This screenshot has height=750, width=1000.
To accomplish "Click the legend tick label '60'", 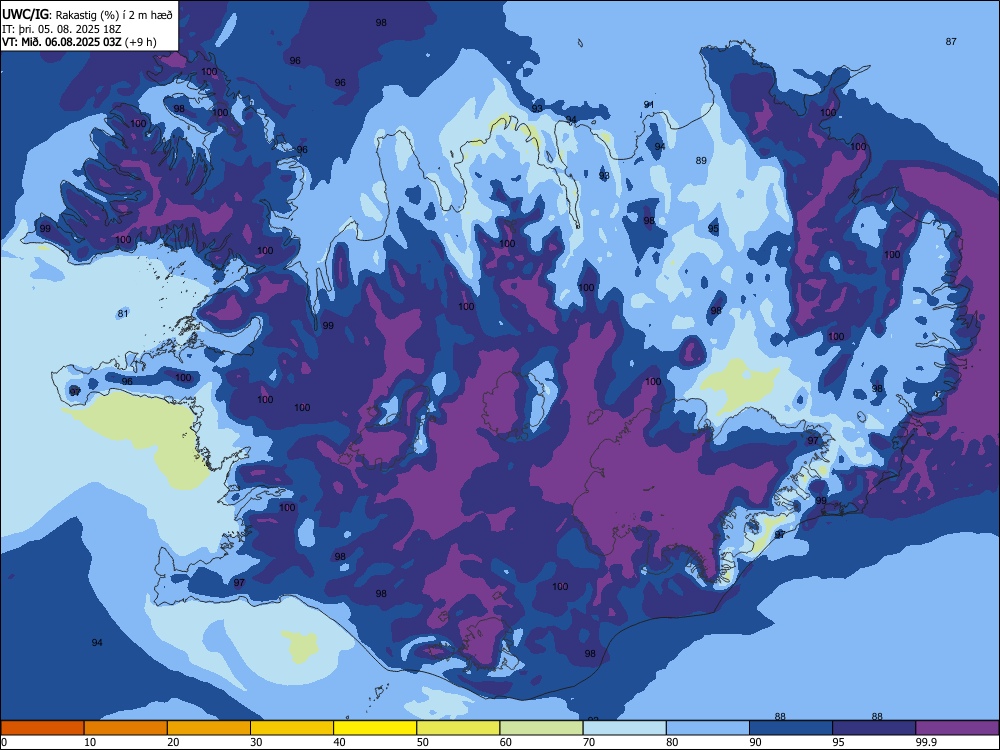I will click(x=506, y=742).
